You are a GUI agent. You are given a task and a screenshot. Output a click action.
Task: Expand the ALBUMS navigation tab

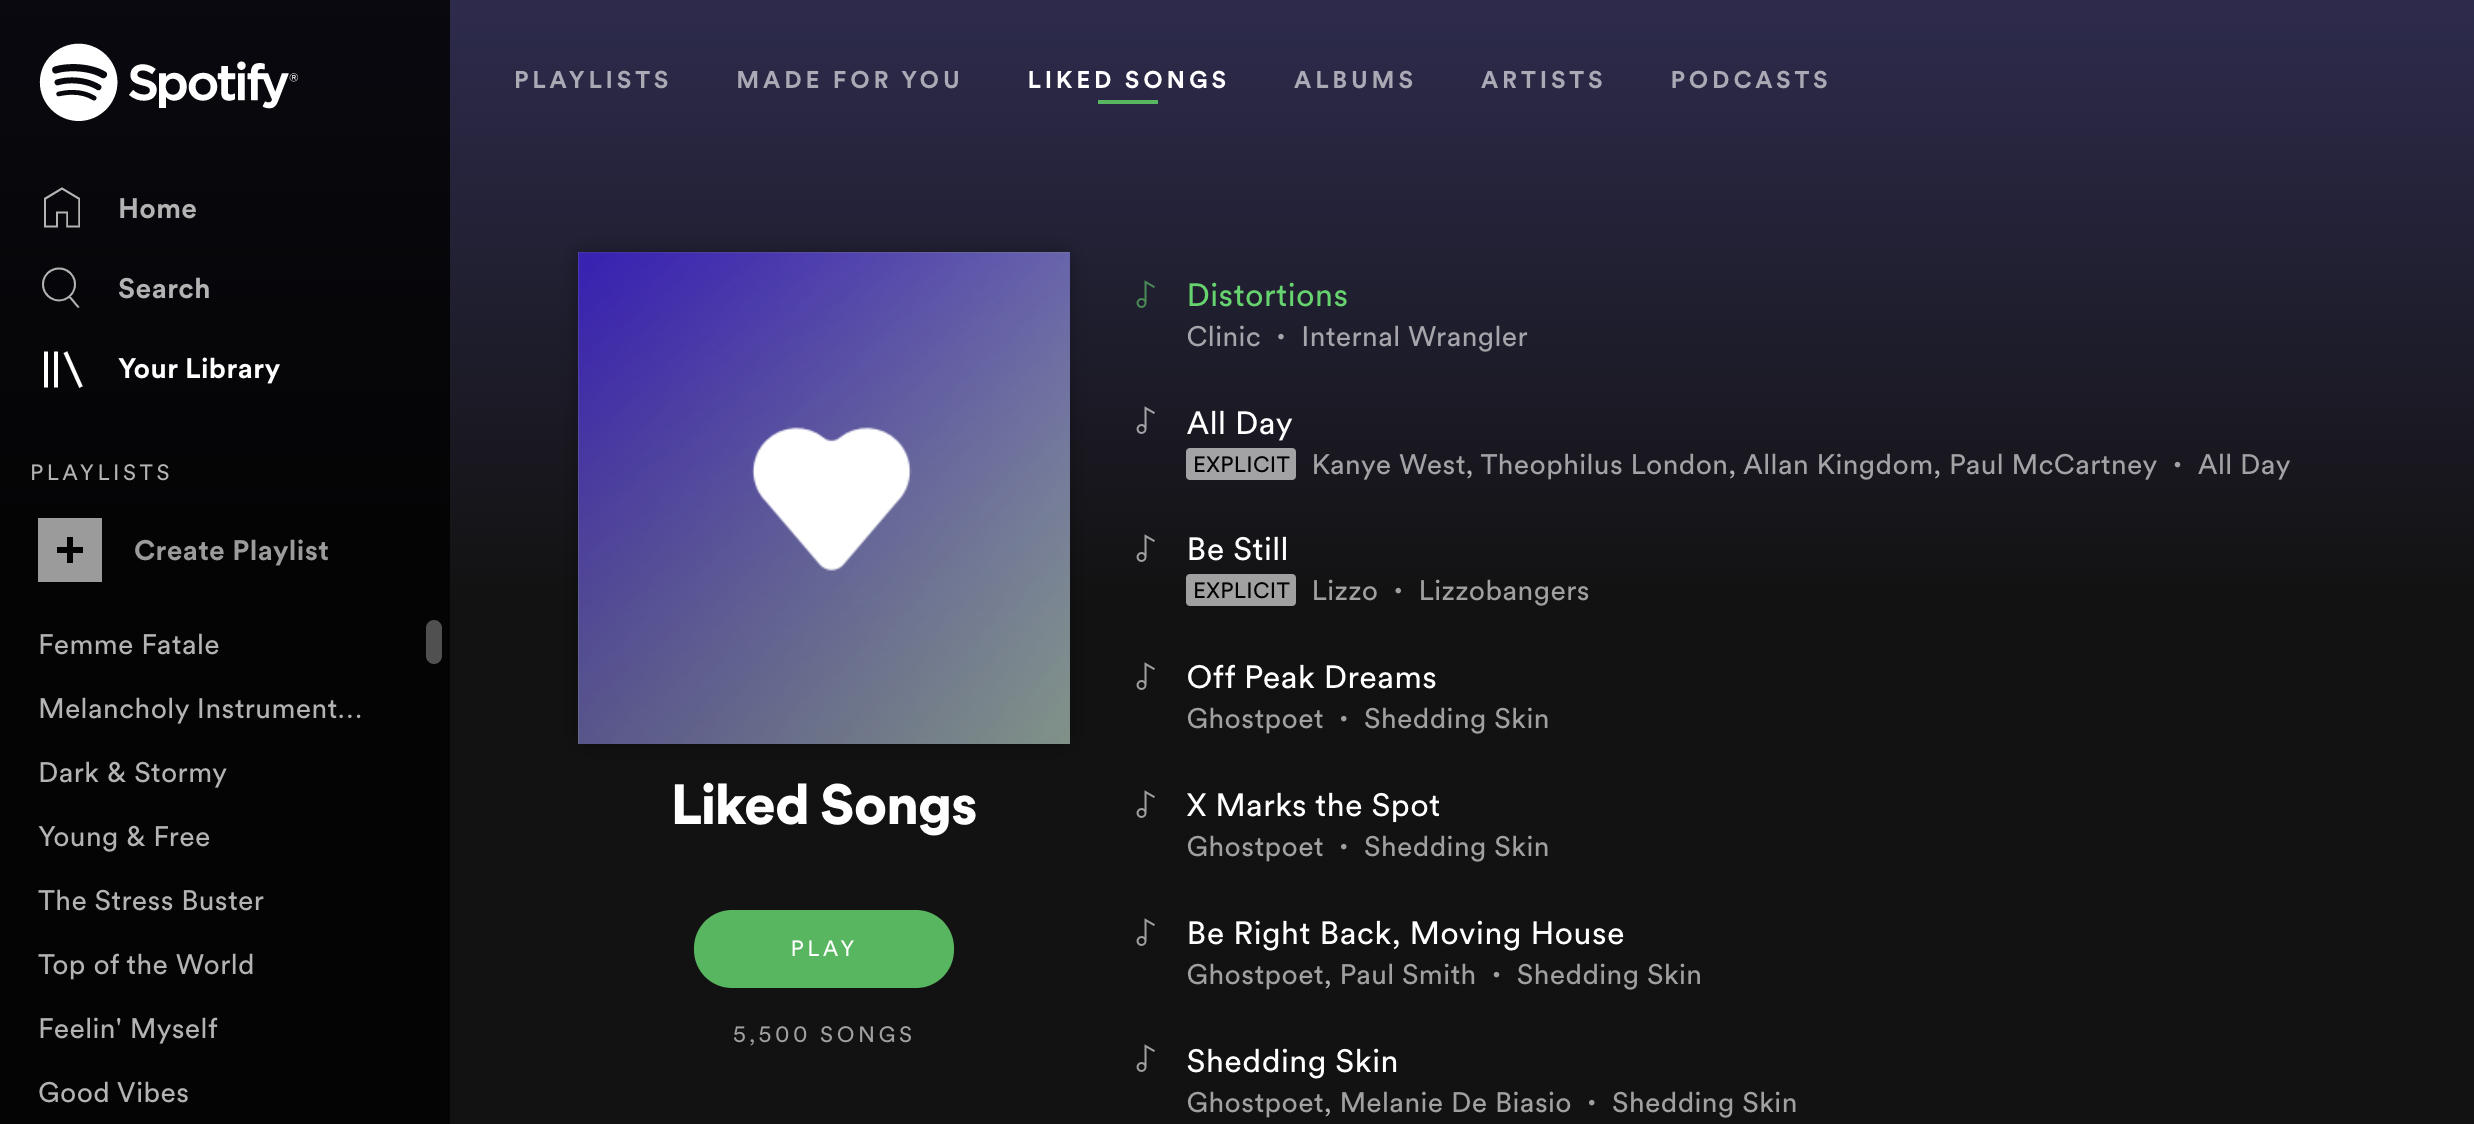point(1354,79)
